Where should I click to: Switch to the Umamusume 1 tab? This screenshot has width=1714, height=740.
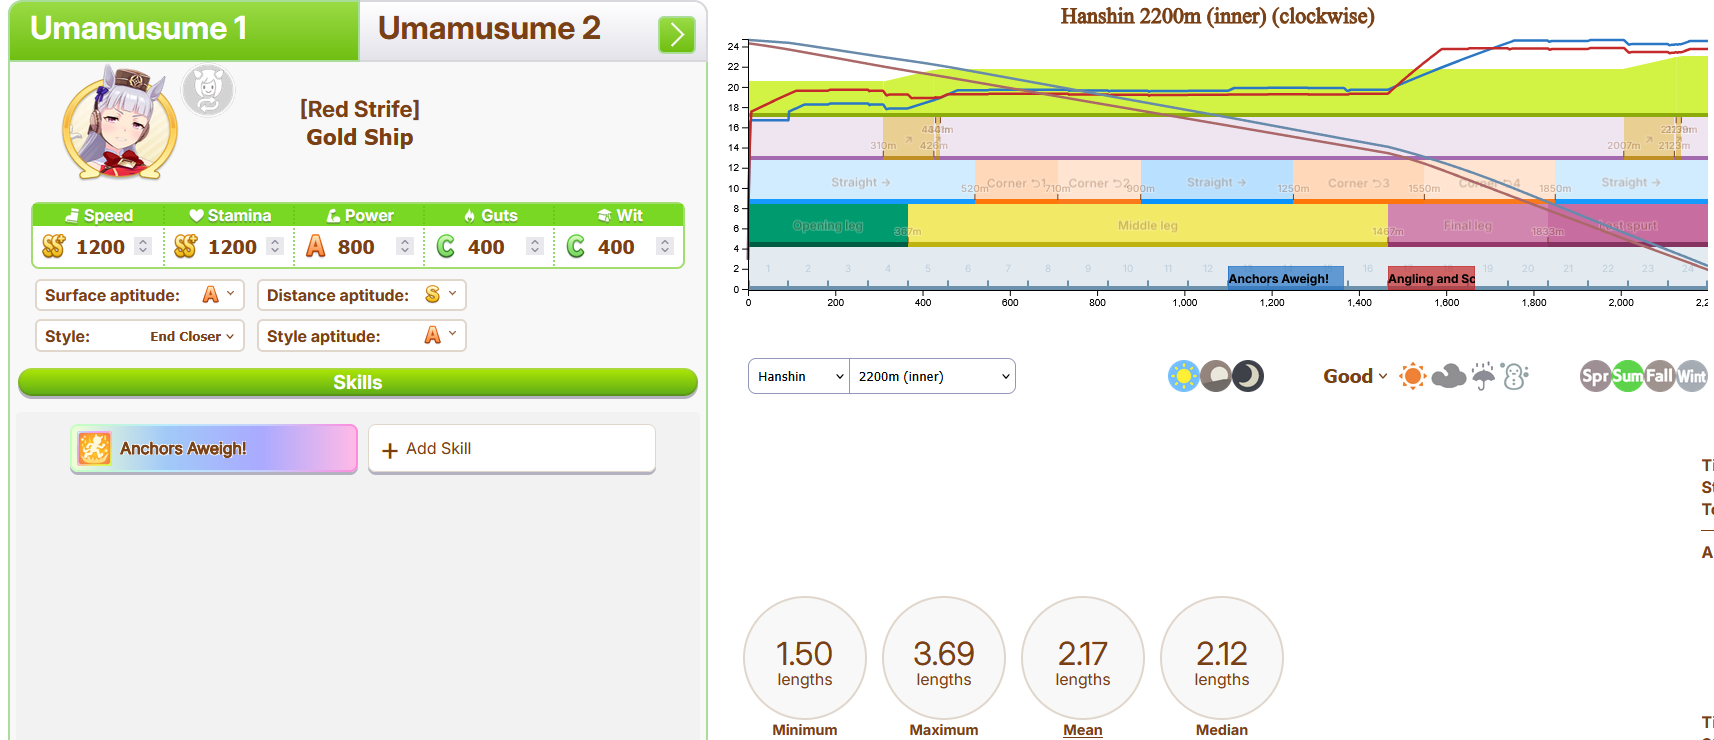[184, 30]
